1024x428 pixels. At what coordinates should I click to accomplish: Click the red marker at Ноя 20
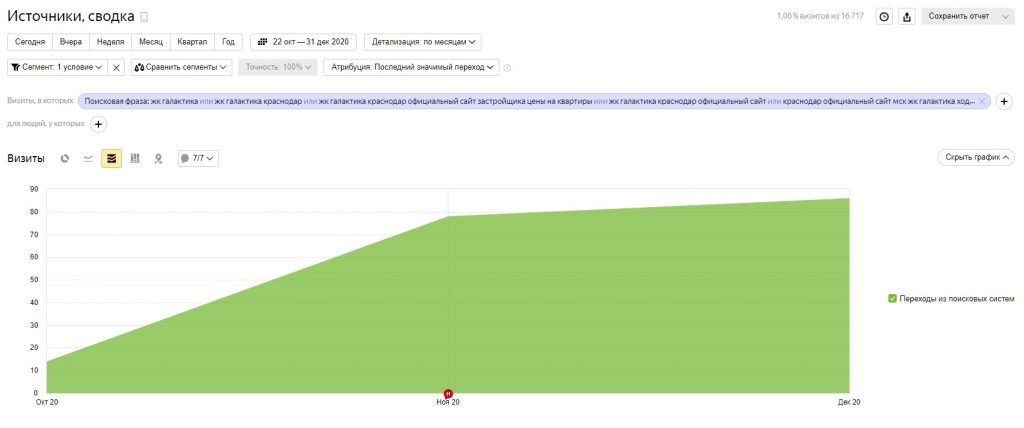(448, 393)
